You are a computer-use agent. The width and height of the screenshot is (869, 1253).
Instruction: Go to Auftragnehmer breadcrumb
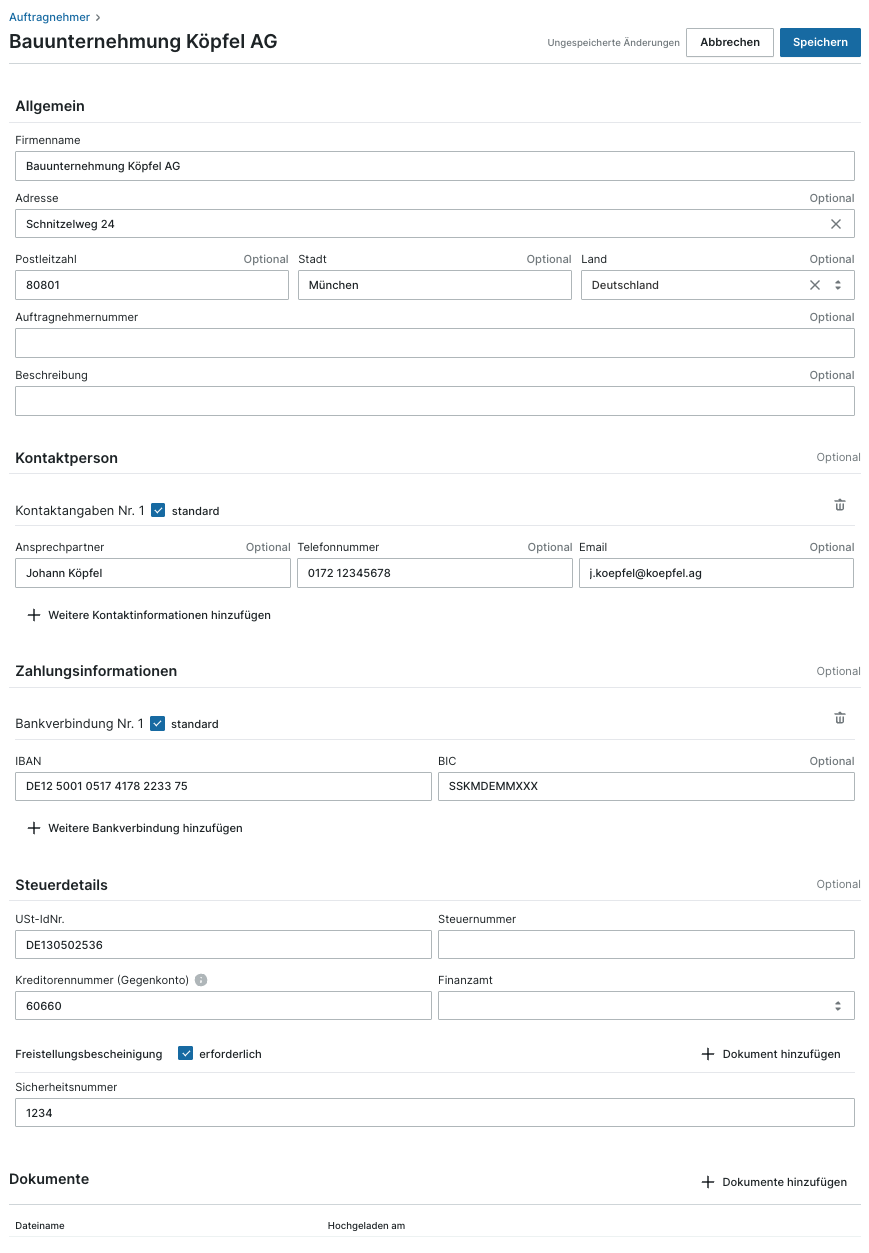[x=50, y=17]
